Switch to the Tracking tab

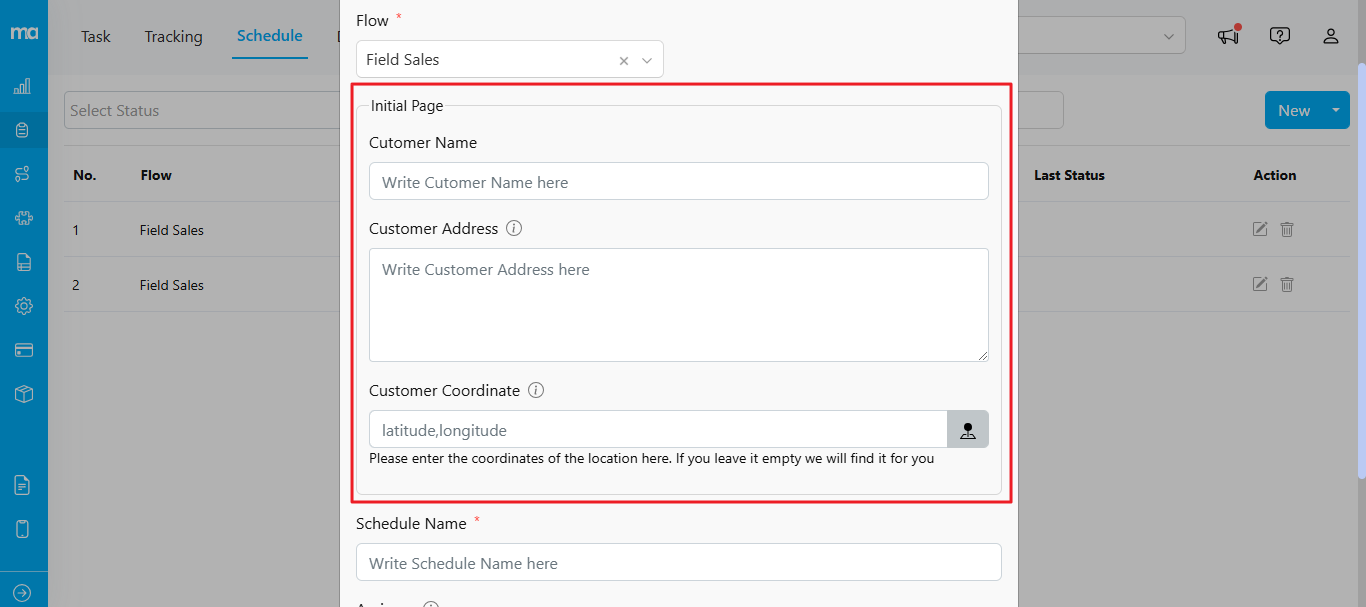tap(173, 36)
